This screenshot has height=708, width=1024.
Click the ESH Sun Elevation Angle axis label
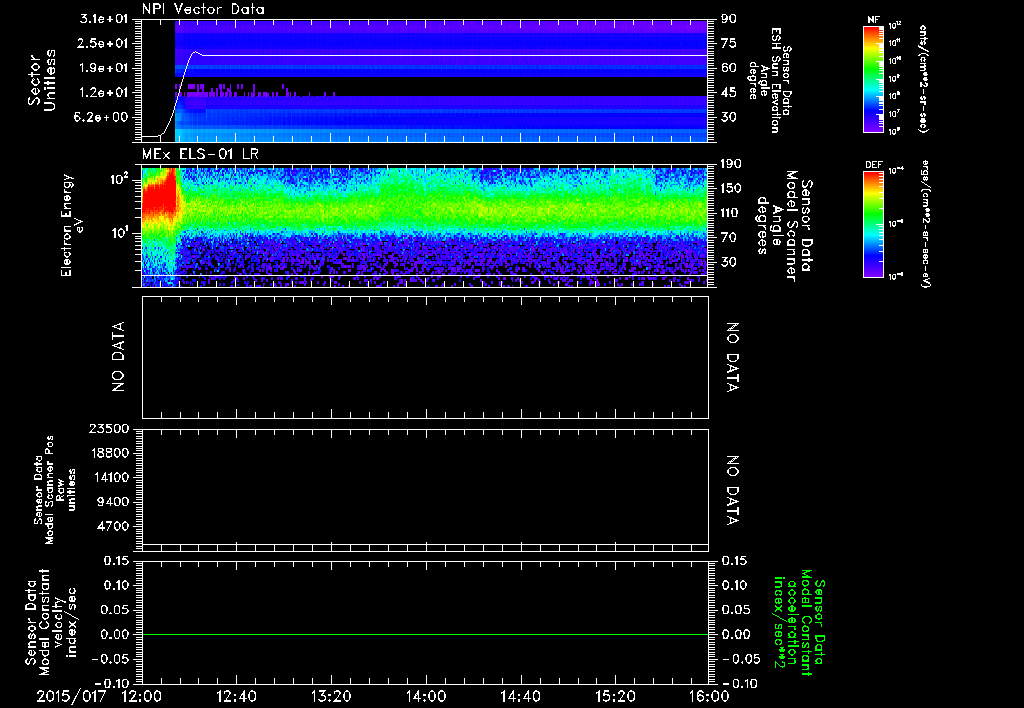(769, 80)
